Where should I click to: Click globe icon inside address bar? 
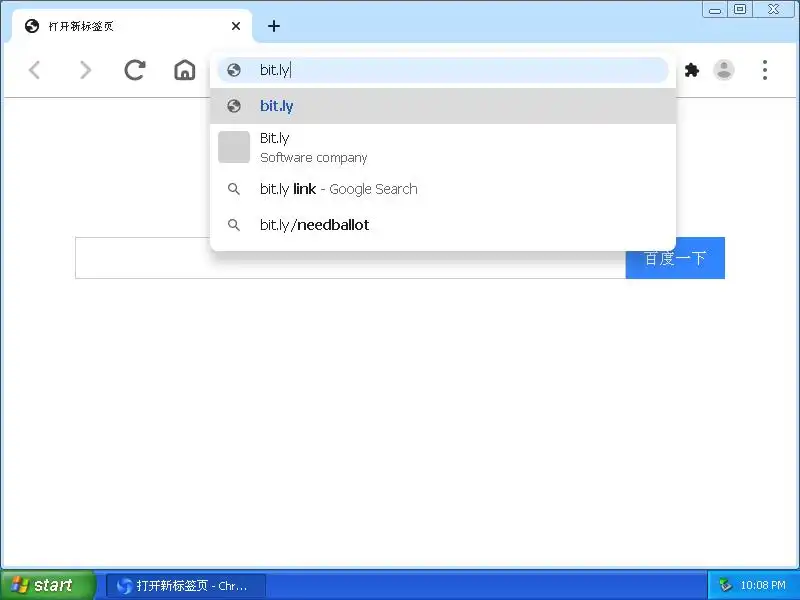click(x=234, y=70)
